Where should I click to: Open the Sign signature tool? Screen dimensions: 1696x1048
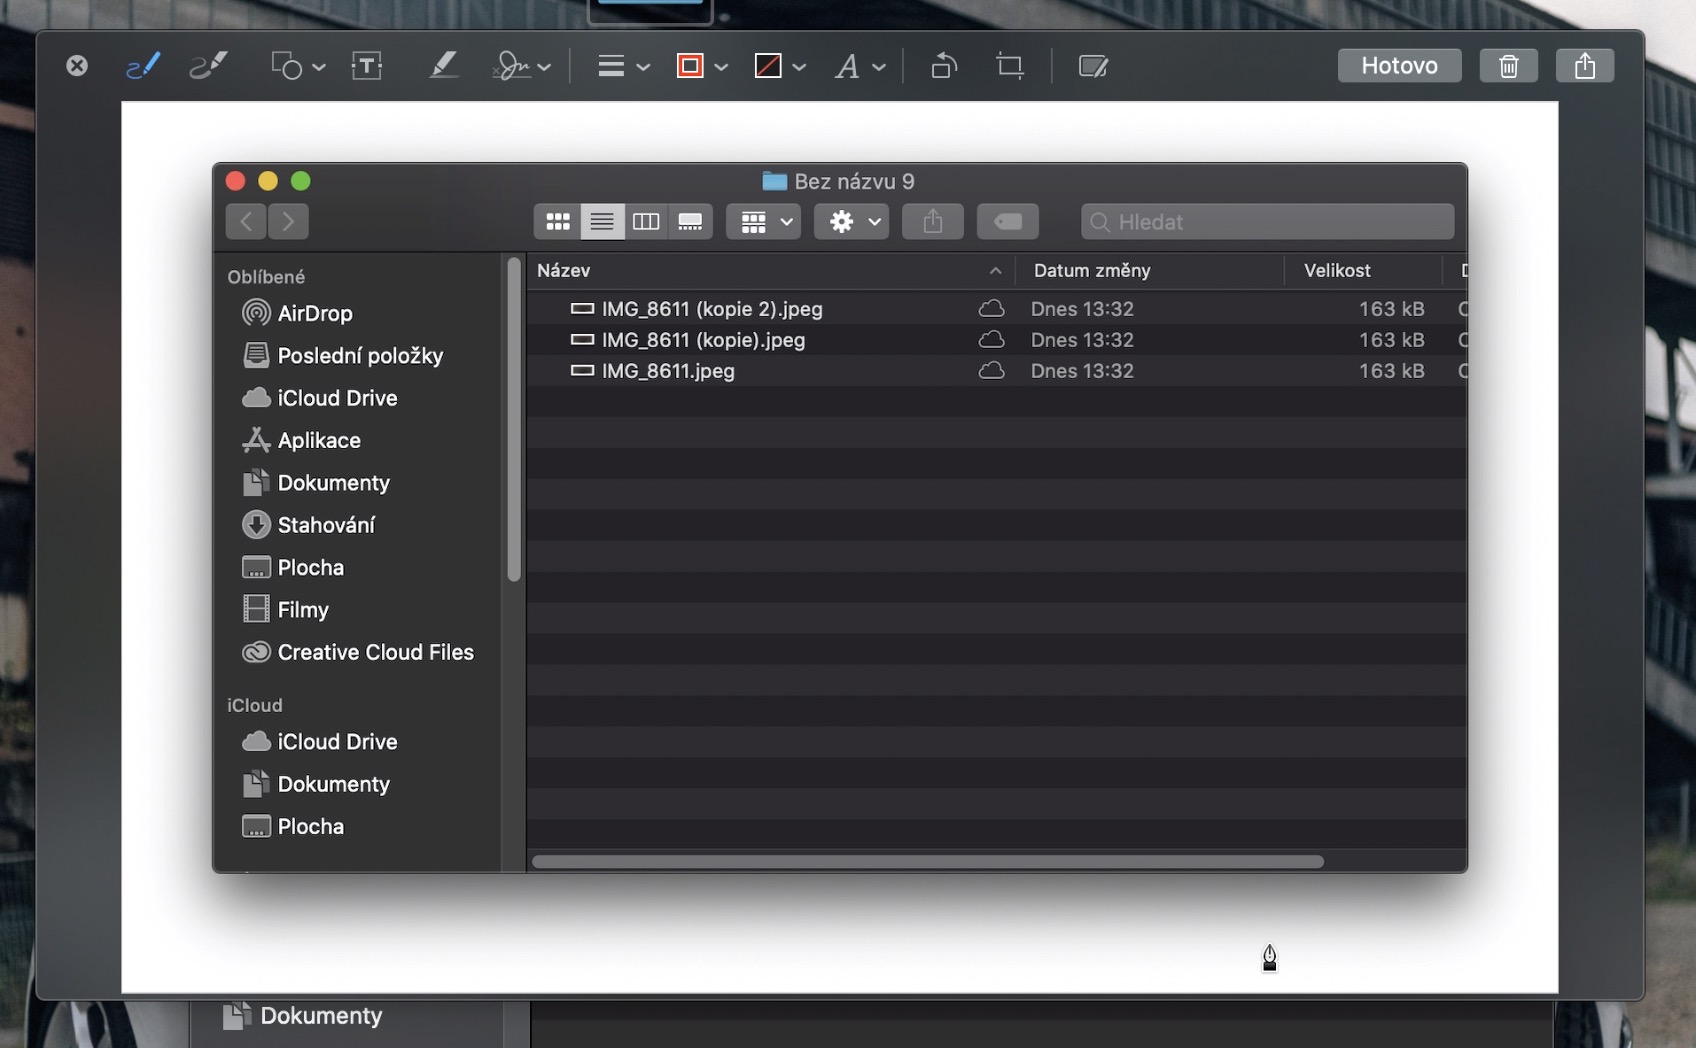click(512, 66)
